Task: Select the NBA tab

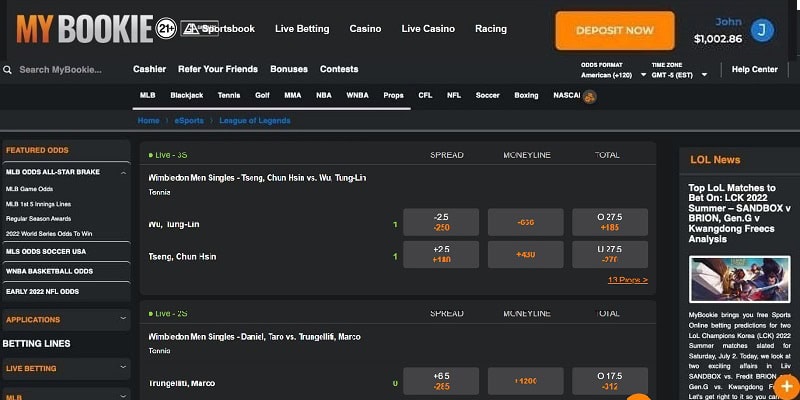Action: 323,95
